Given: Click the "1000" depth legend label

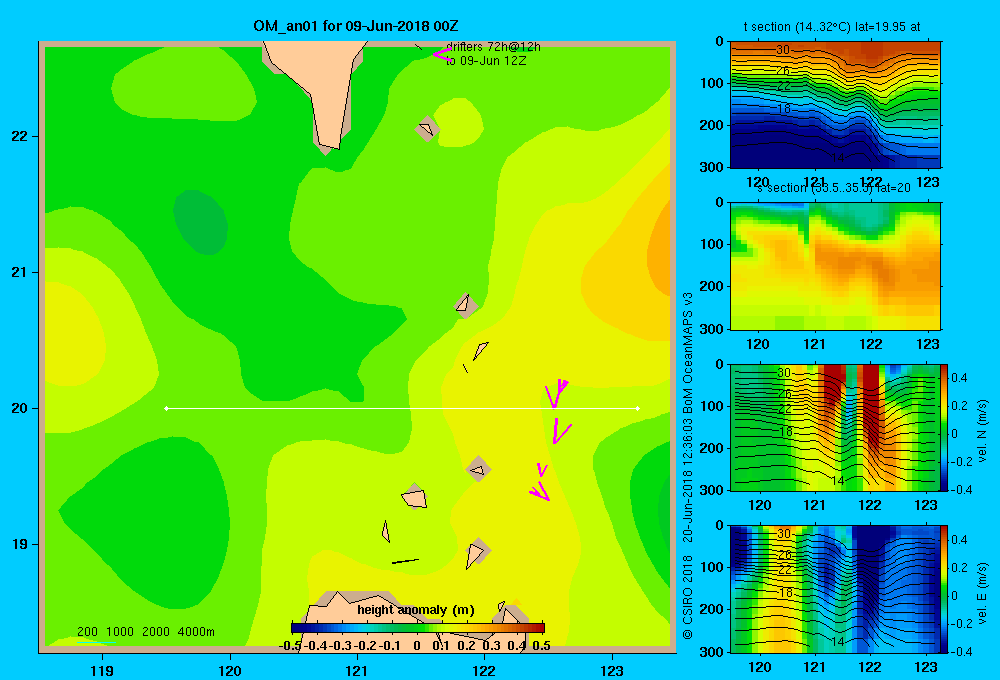Looking at the screenshot, I should [120, 632].
